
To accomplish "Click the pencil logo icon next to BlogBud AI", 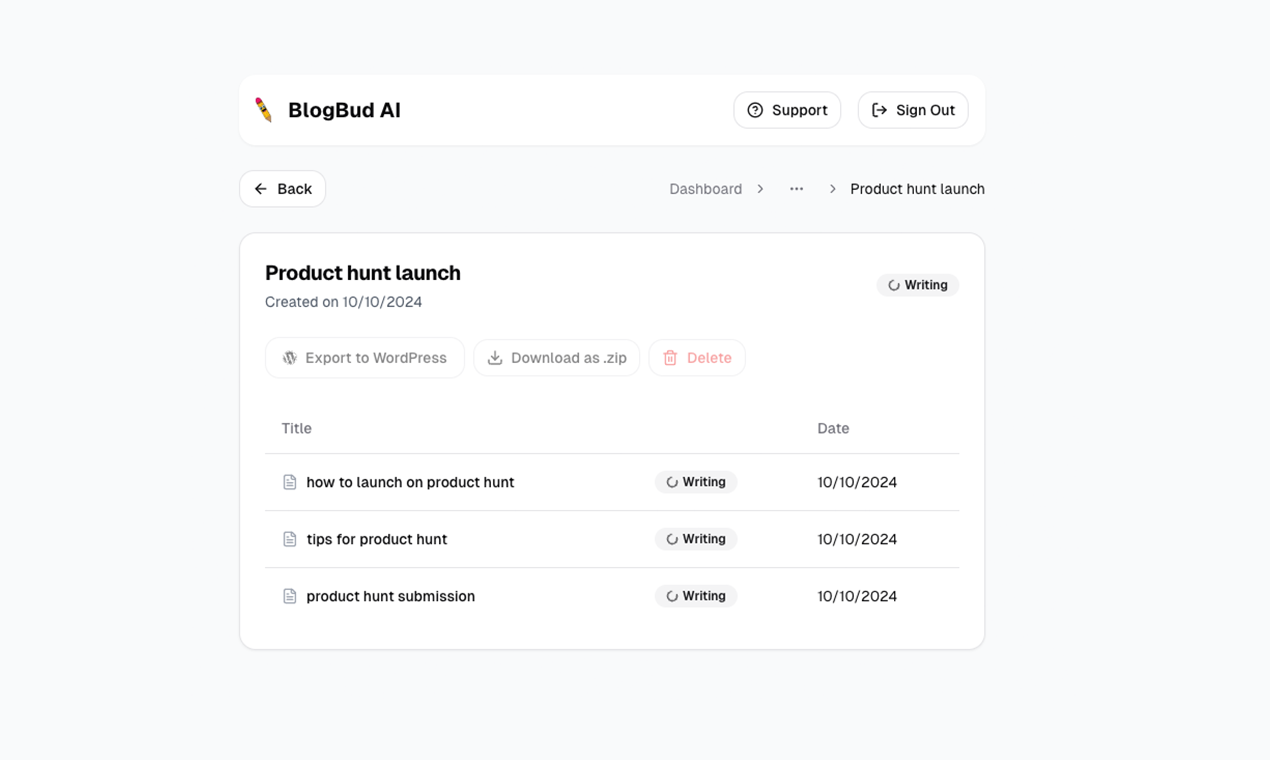I will 263,110.
